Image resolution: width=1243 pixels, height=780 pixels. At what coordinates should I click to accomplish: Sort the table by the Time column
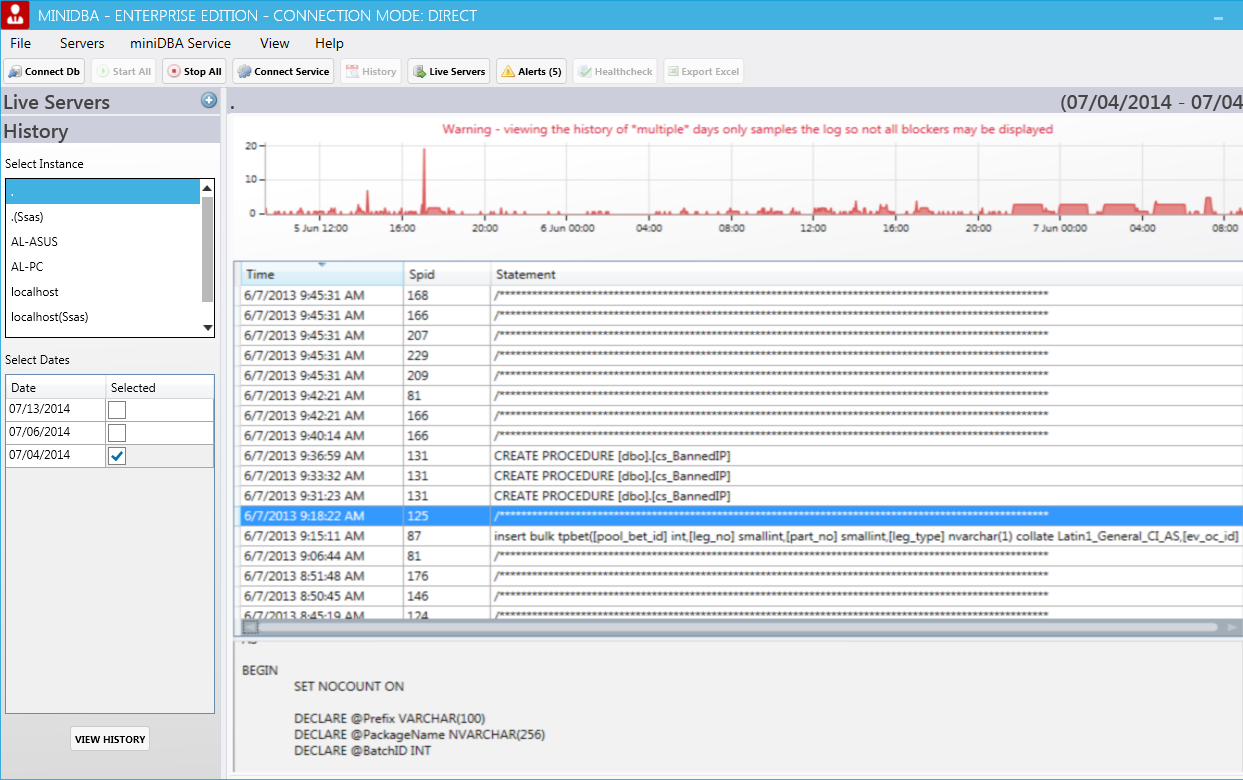click(322, 274)
